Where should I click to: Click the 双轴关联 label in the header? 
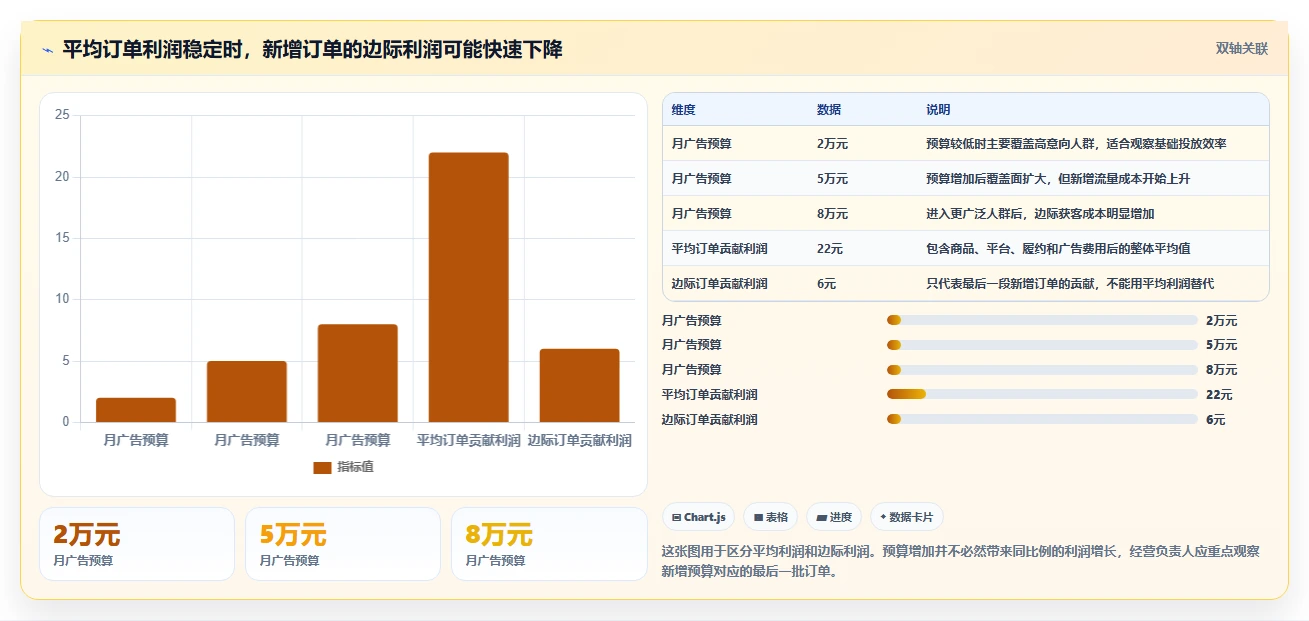(1242, 49)
